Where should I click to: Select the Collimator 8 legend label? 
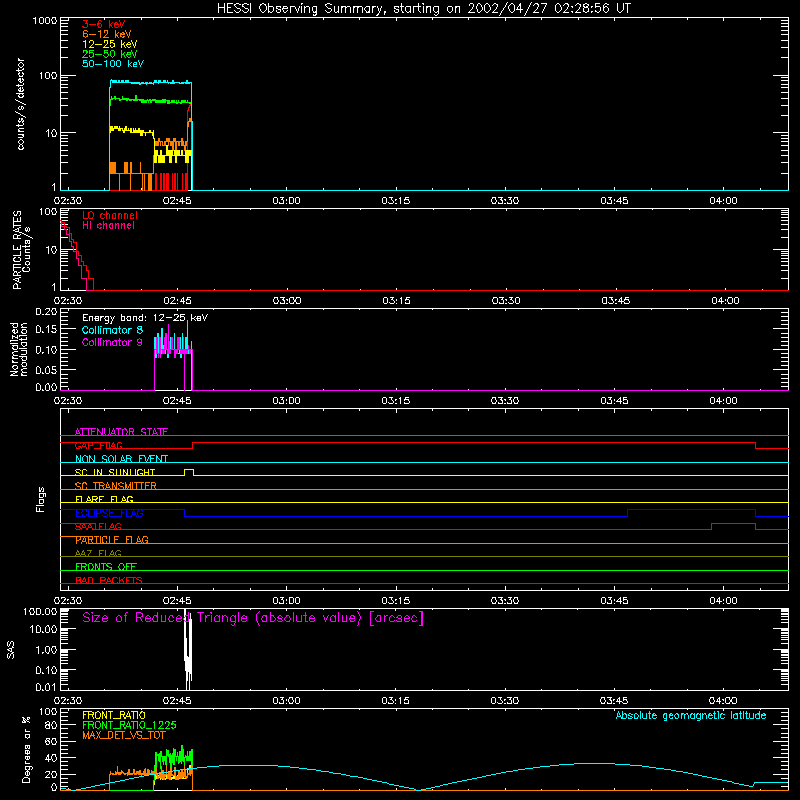(112, 330)
